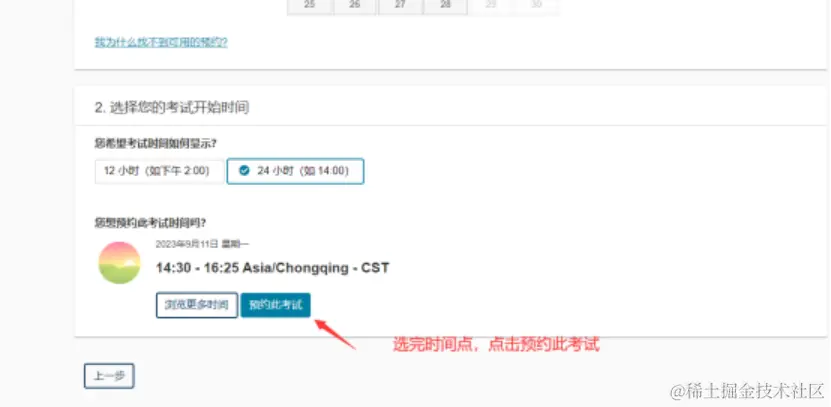The height and width of the screenshot is (407, 831).
Task: Go back with the 上一步 button
Action: pos(109,376)
